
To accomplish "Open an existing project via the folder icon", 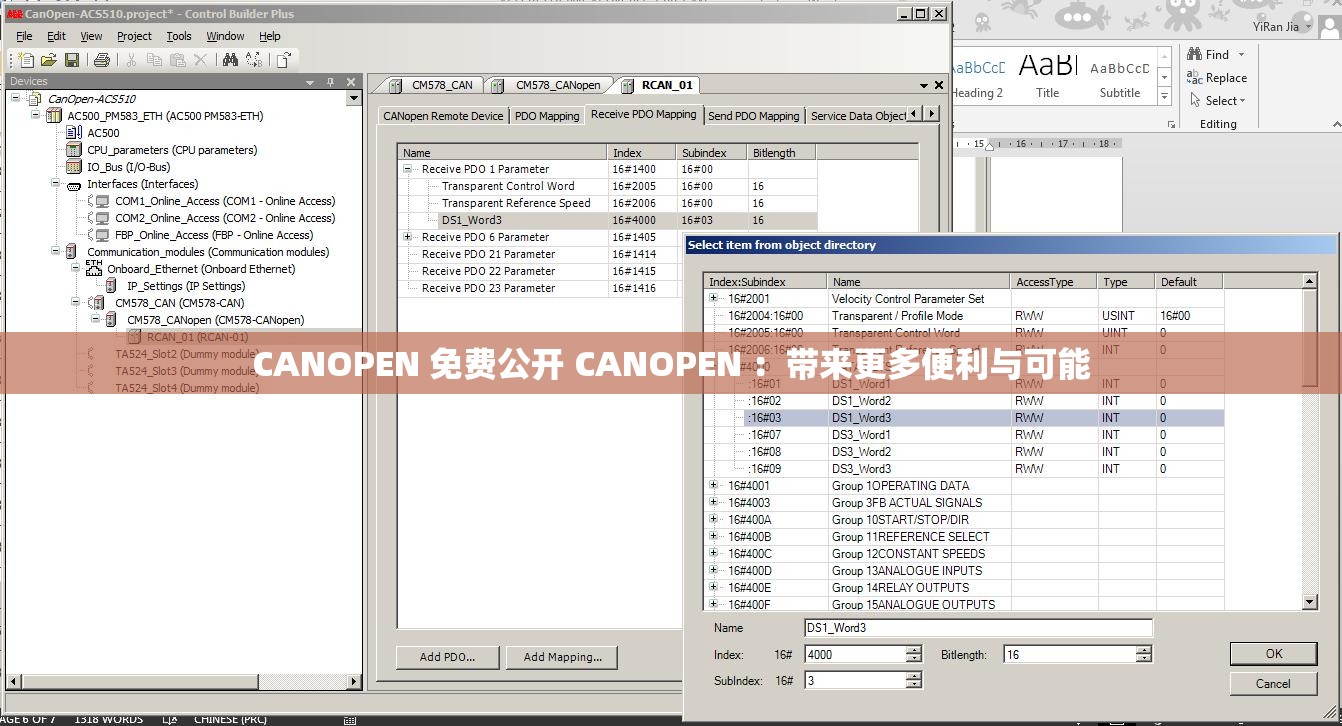I will 48,60.
